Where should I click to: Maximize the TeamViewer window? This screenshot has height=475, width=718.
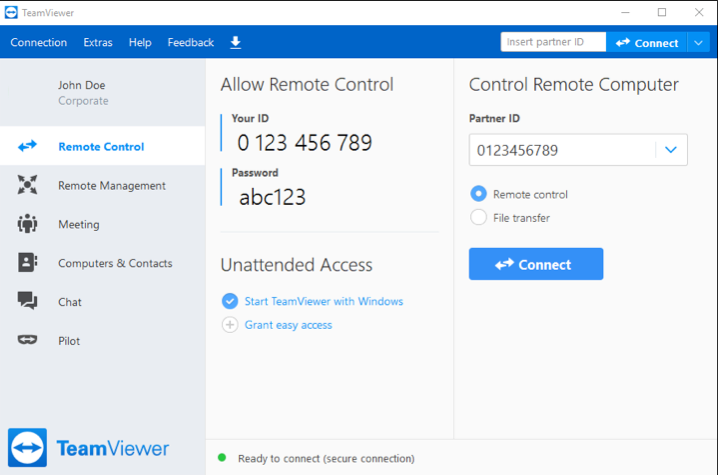[x=662, y=12]
